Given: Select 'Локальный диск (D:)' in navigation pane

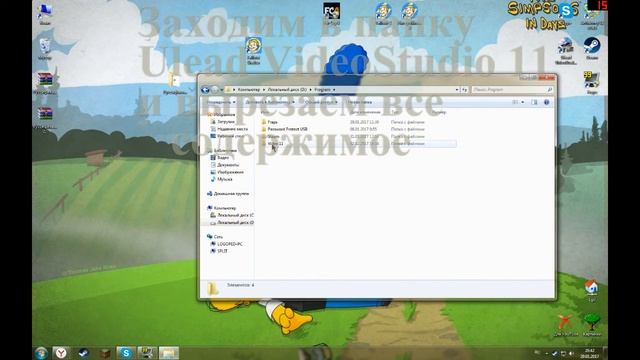Looking at the screenshot, I should (236, 222).
